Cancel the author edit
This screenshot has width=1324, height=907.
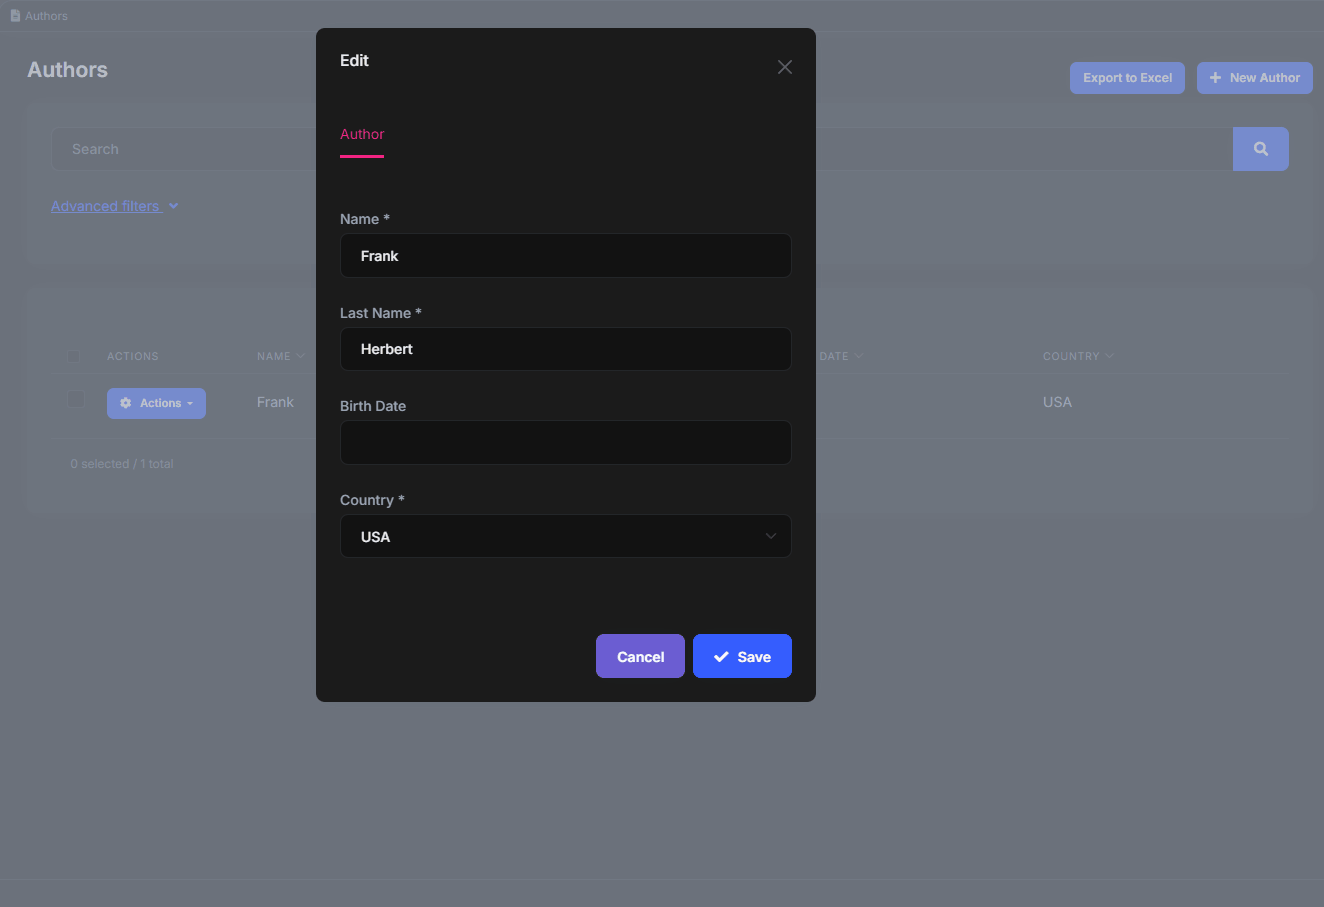tap(640, 656)
